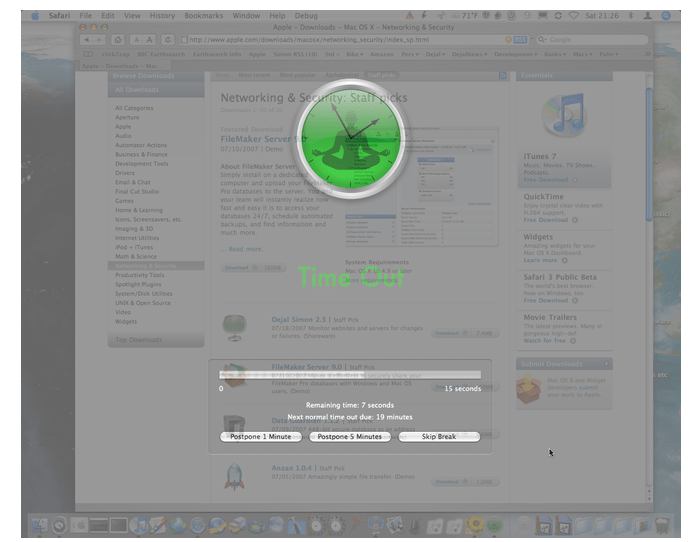Click Safari's back arrow button
This screenshot has height=542, width=693.
click(87, 40)
